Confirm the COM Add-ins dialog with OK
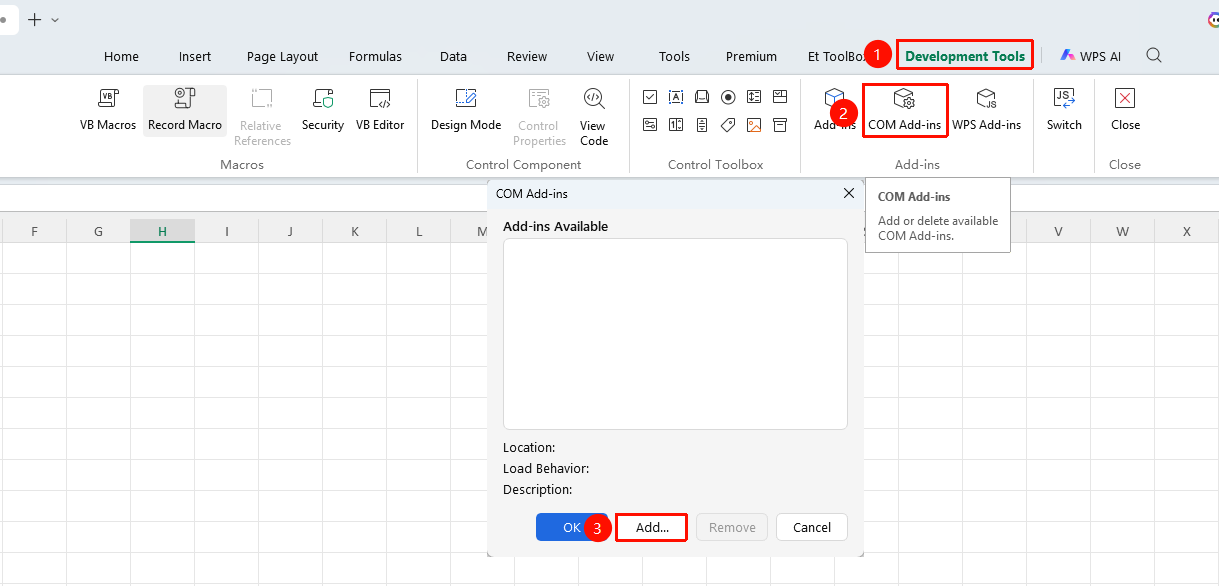This screenshot has width=1219, height=586. point(572,527)
